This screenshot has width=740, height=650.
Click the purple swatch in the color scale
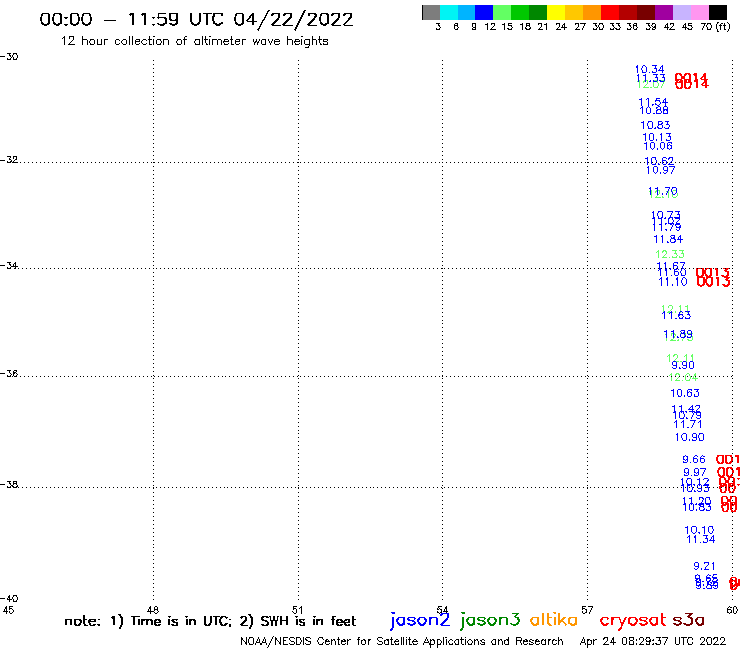pyautogui.click(x=664, y=12)
